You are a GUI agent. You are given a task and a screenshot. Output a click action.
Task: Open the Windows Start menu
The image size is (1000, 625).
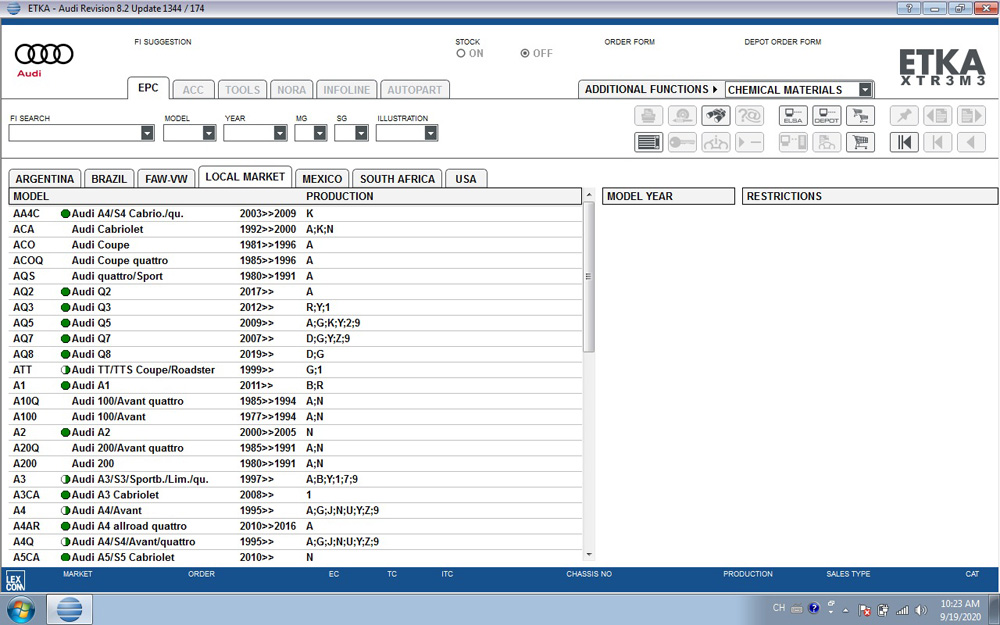pos(20,610)
